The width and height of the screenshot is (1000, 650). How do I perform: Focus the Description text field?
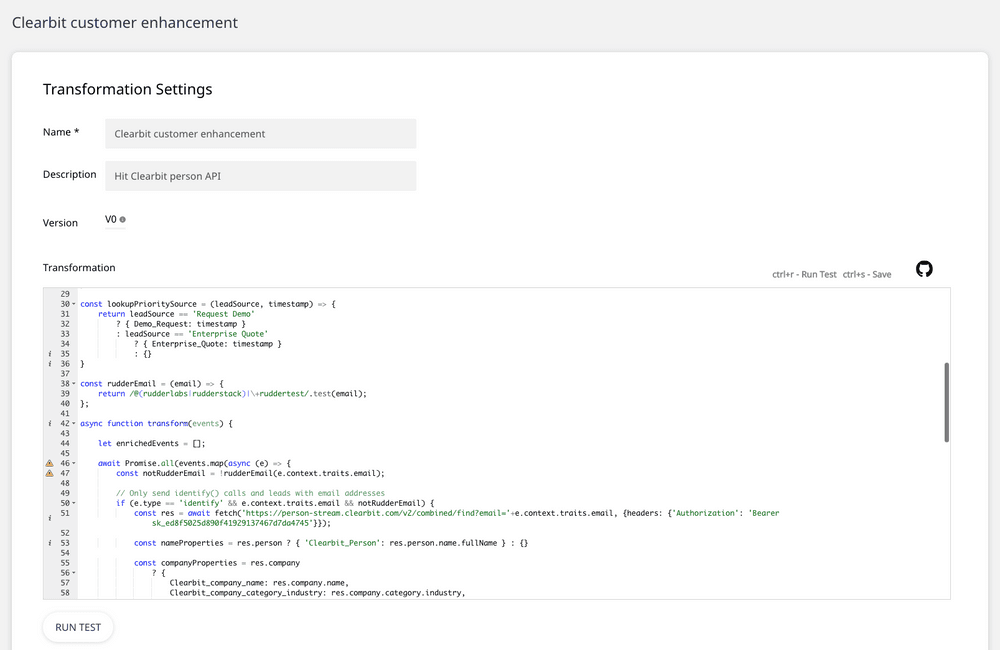click(x=260, y=176)
